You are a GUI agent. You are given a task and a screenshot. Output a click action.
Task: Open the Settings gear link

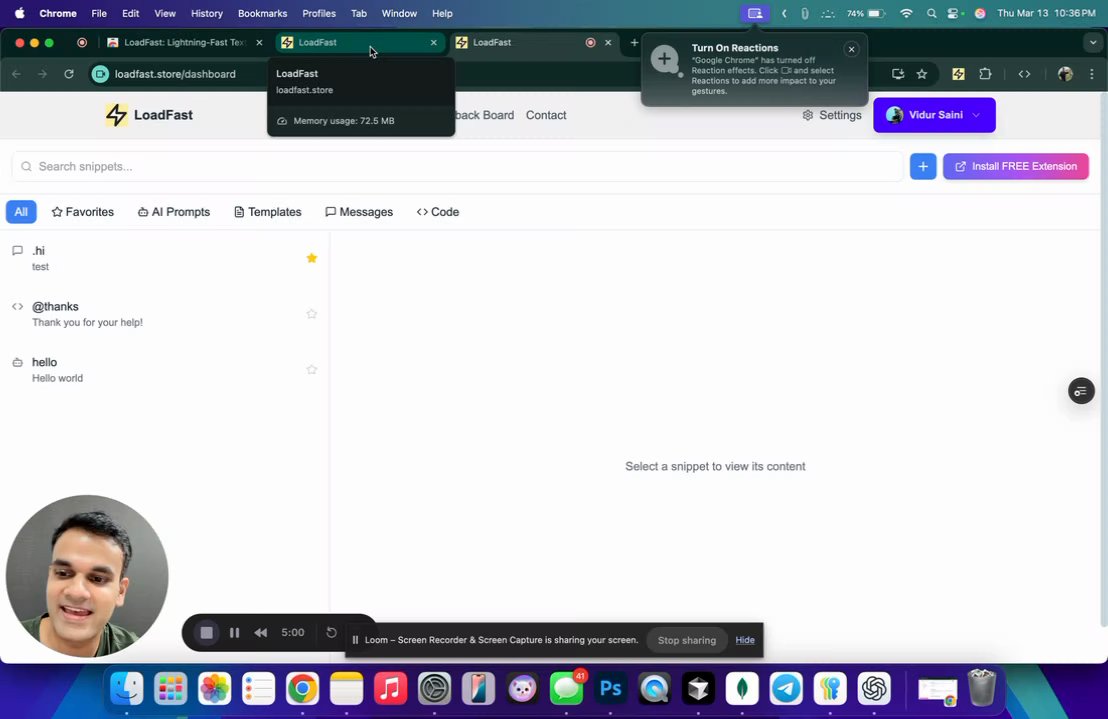click(832, 115)
